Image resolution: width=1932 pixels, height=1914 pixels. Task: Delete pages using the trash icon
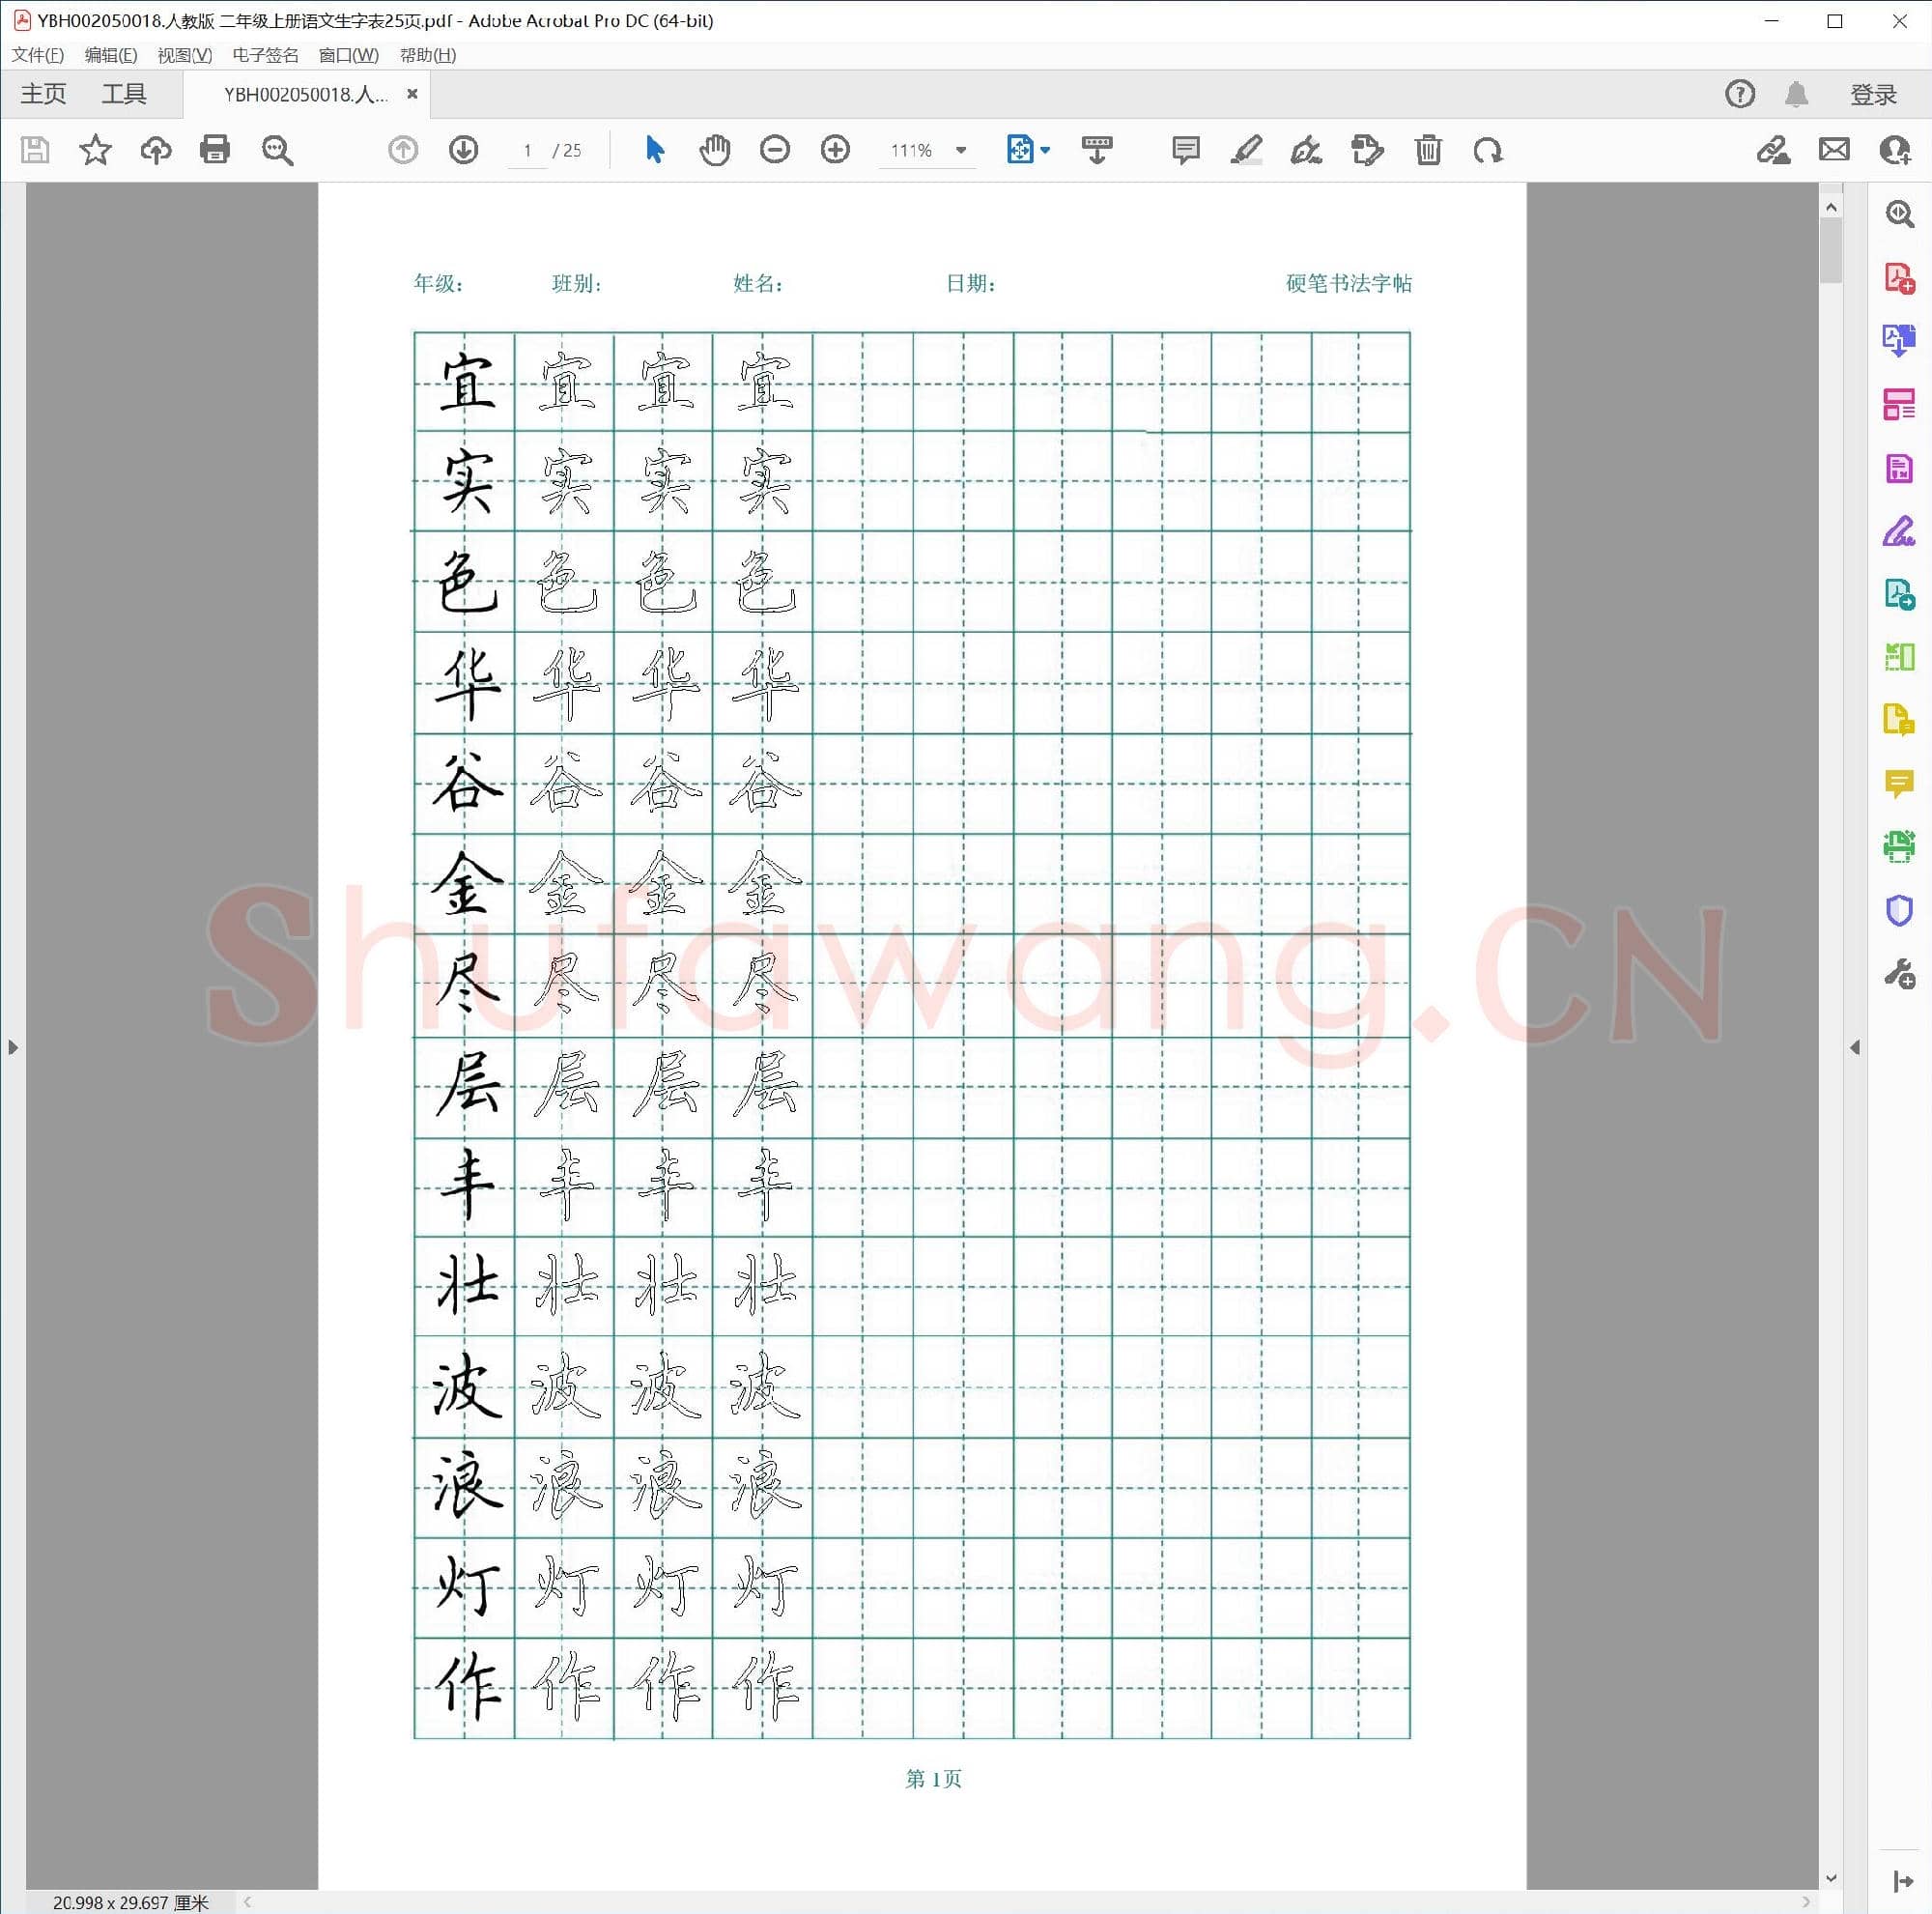pos(1428,150)
